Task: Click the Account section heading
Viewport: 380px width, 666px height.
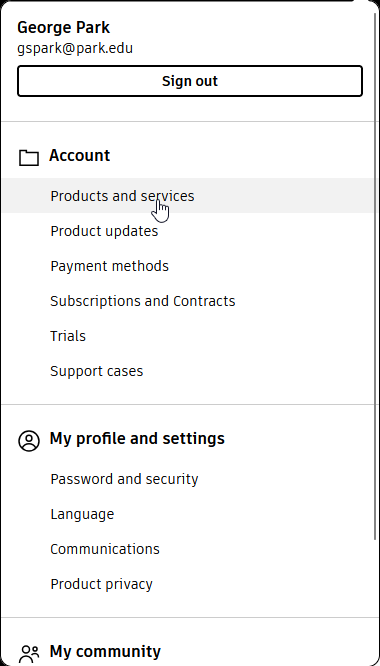Action: pyautogui.click(x=80, y=155)
